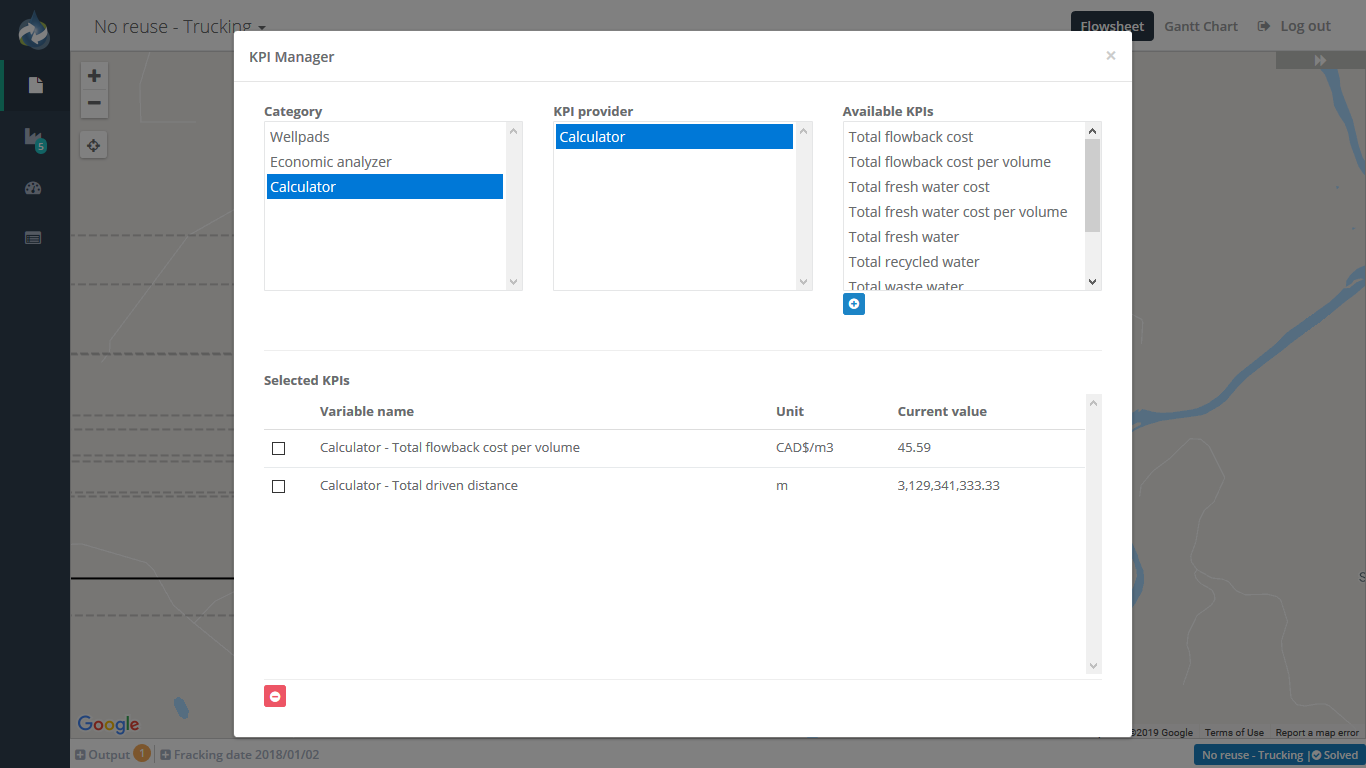
Task: Zoom out on the map with the minus icon
Action: pos(93,104)
